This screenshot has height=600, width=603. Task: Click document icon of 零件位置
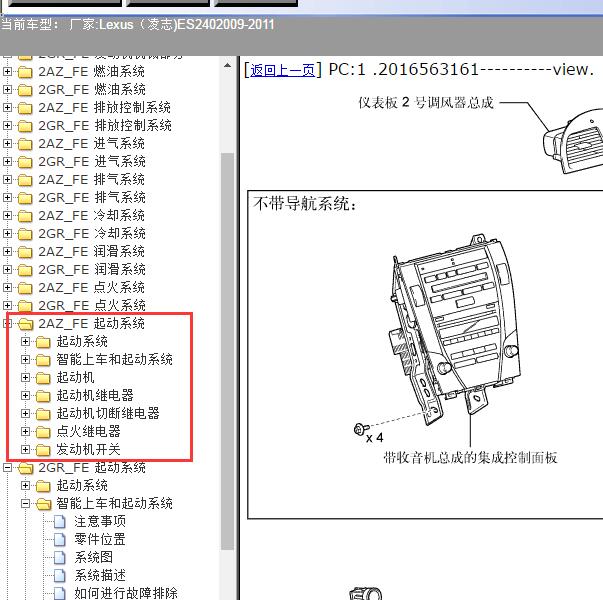pos(60,540)
